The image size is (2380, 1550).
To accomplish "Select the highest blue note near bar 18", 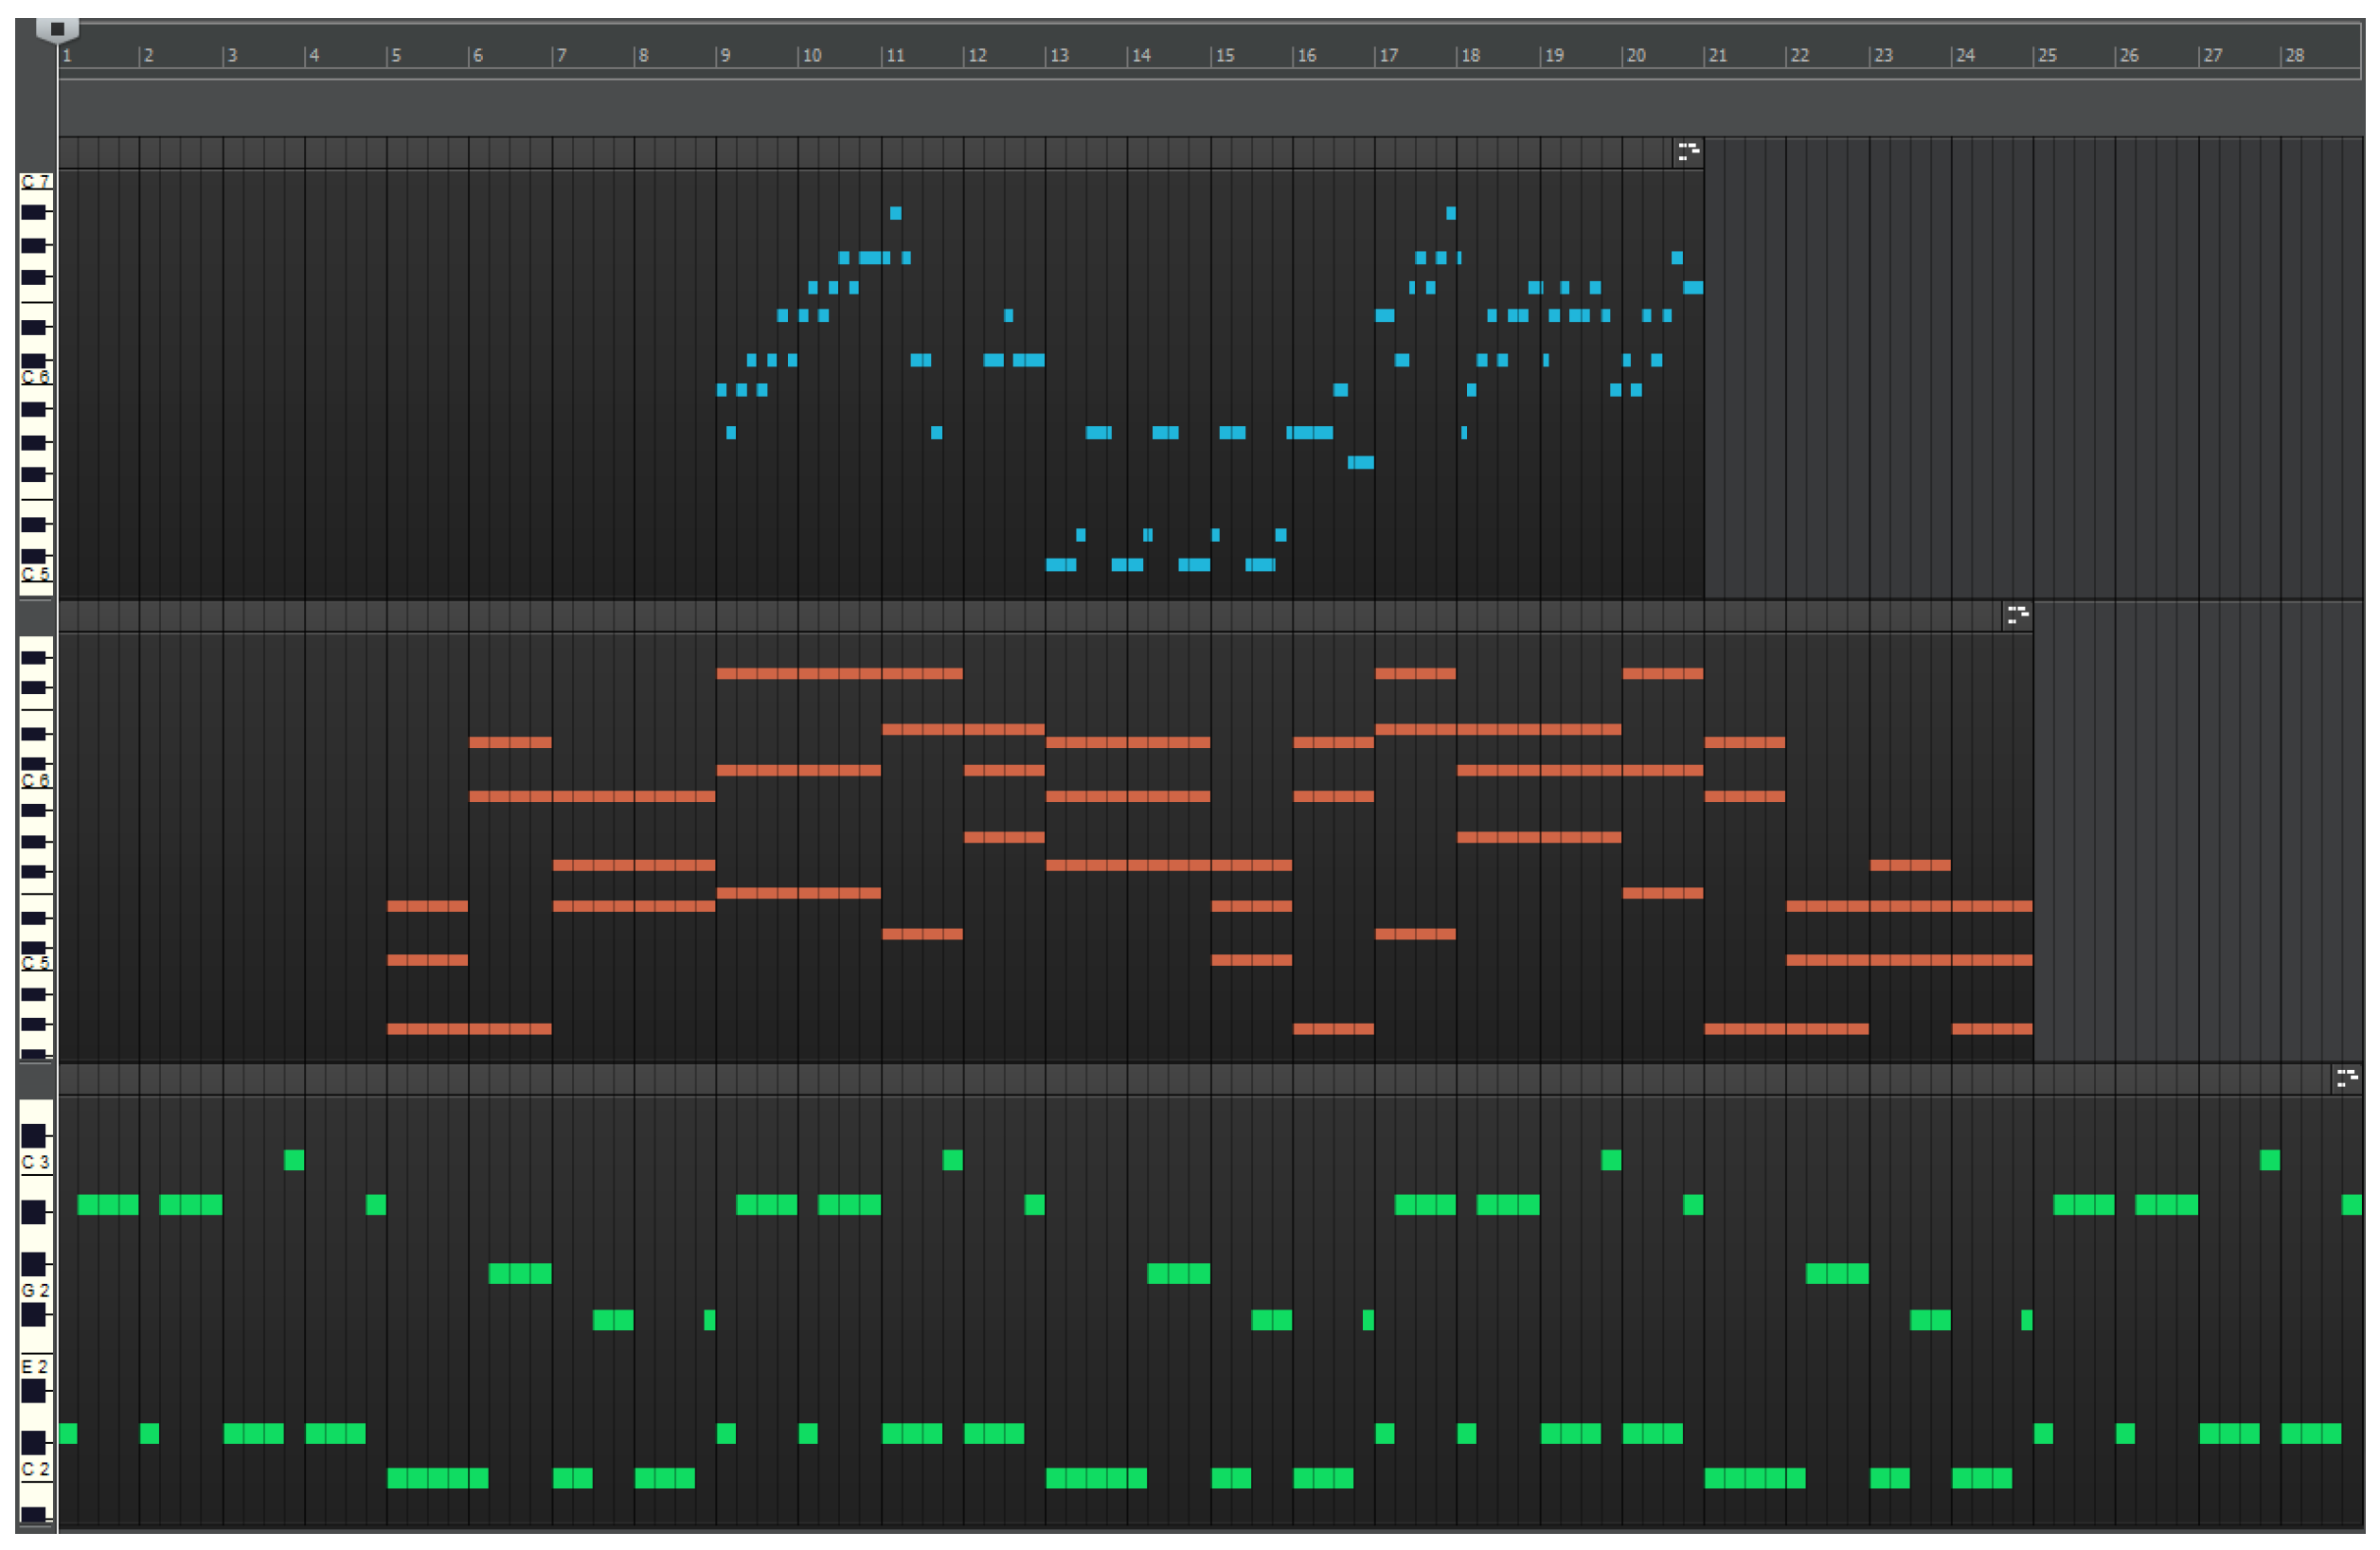I will [1451, 213].
